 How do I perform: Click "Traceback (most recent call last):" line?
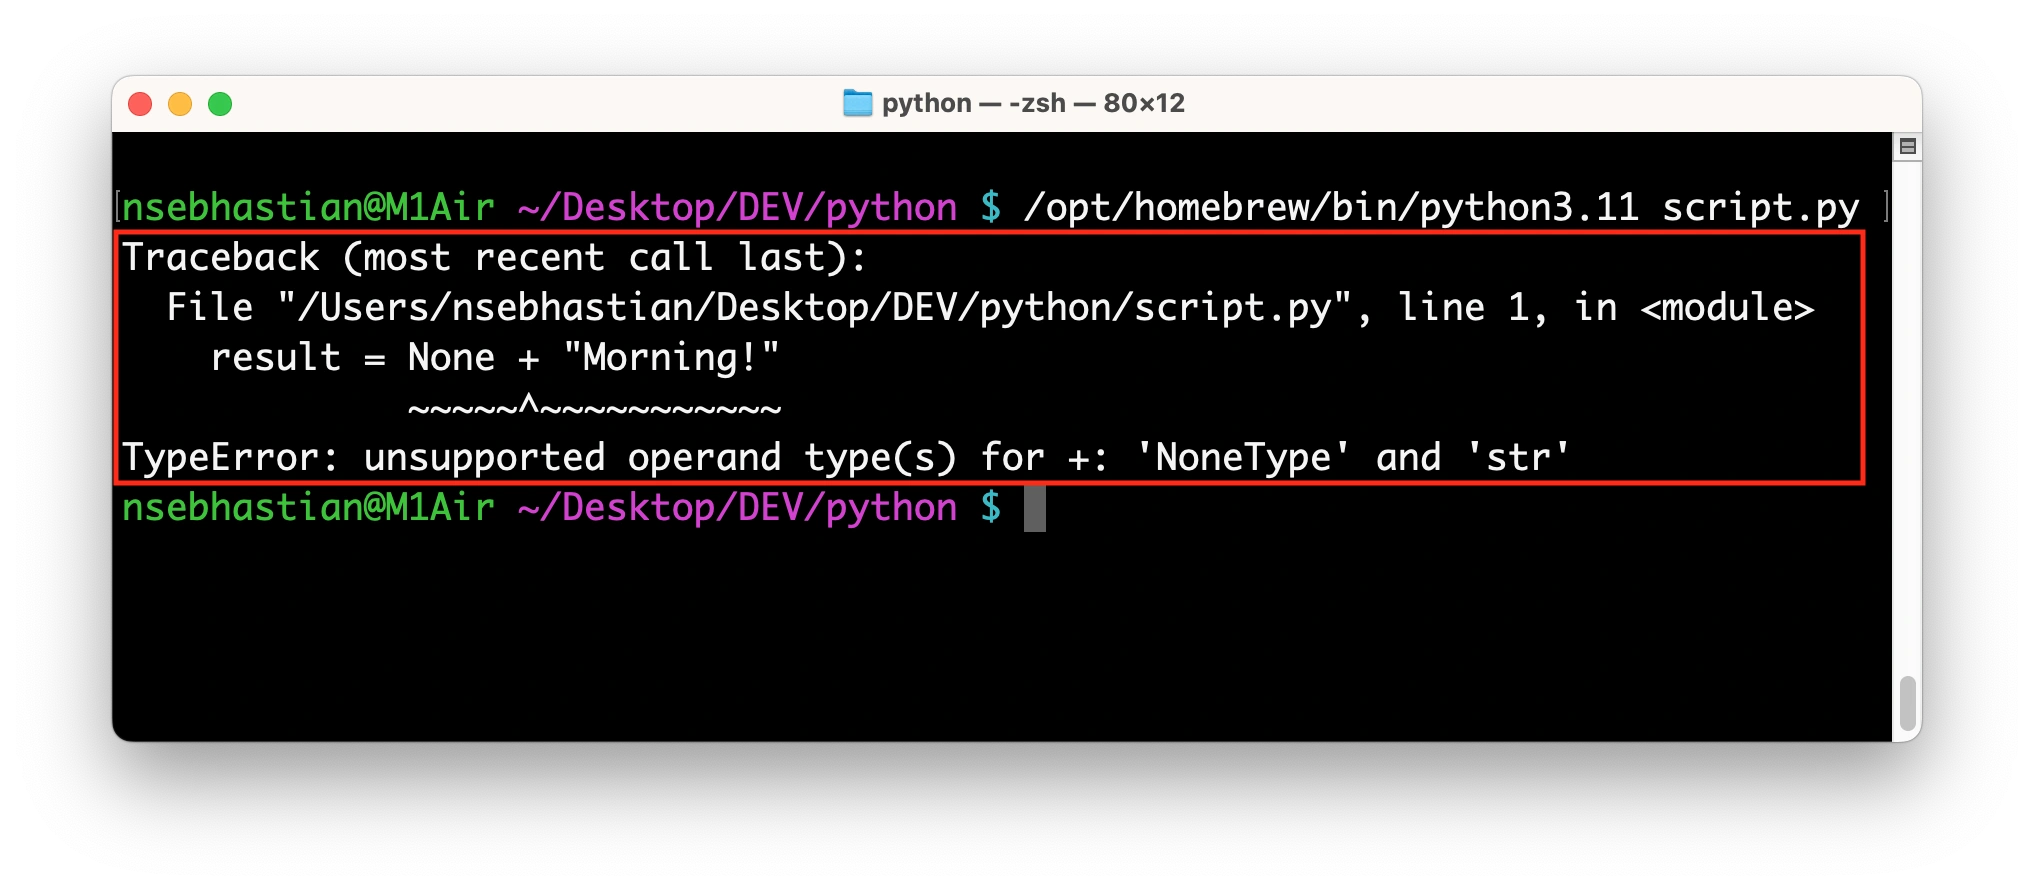(x=494, y=258)
